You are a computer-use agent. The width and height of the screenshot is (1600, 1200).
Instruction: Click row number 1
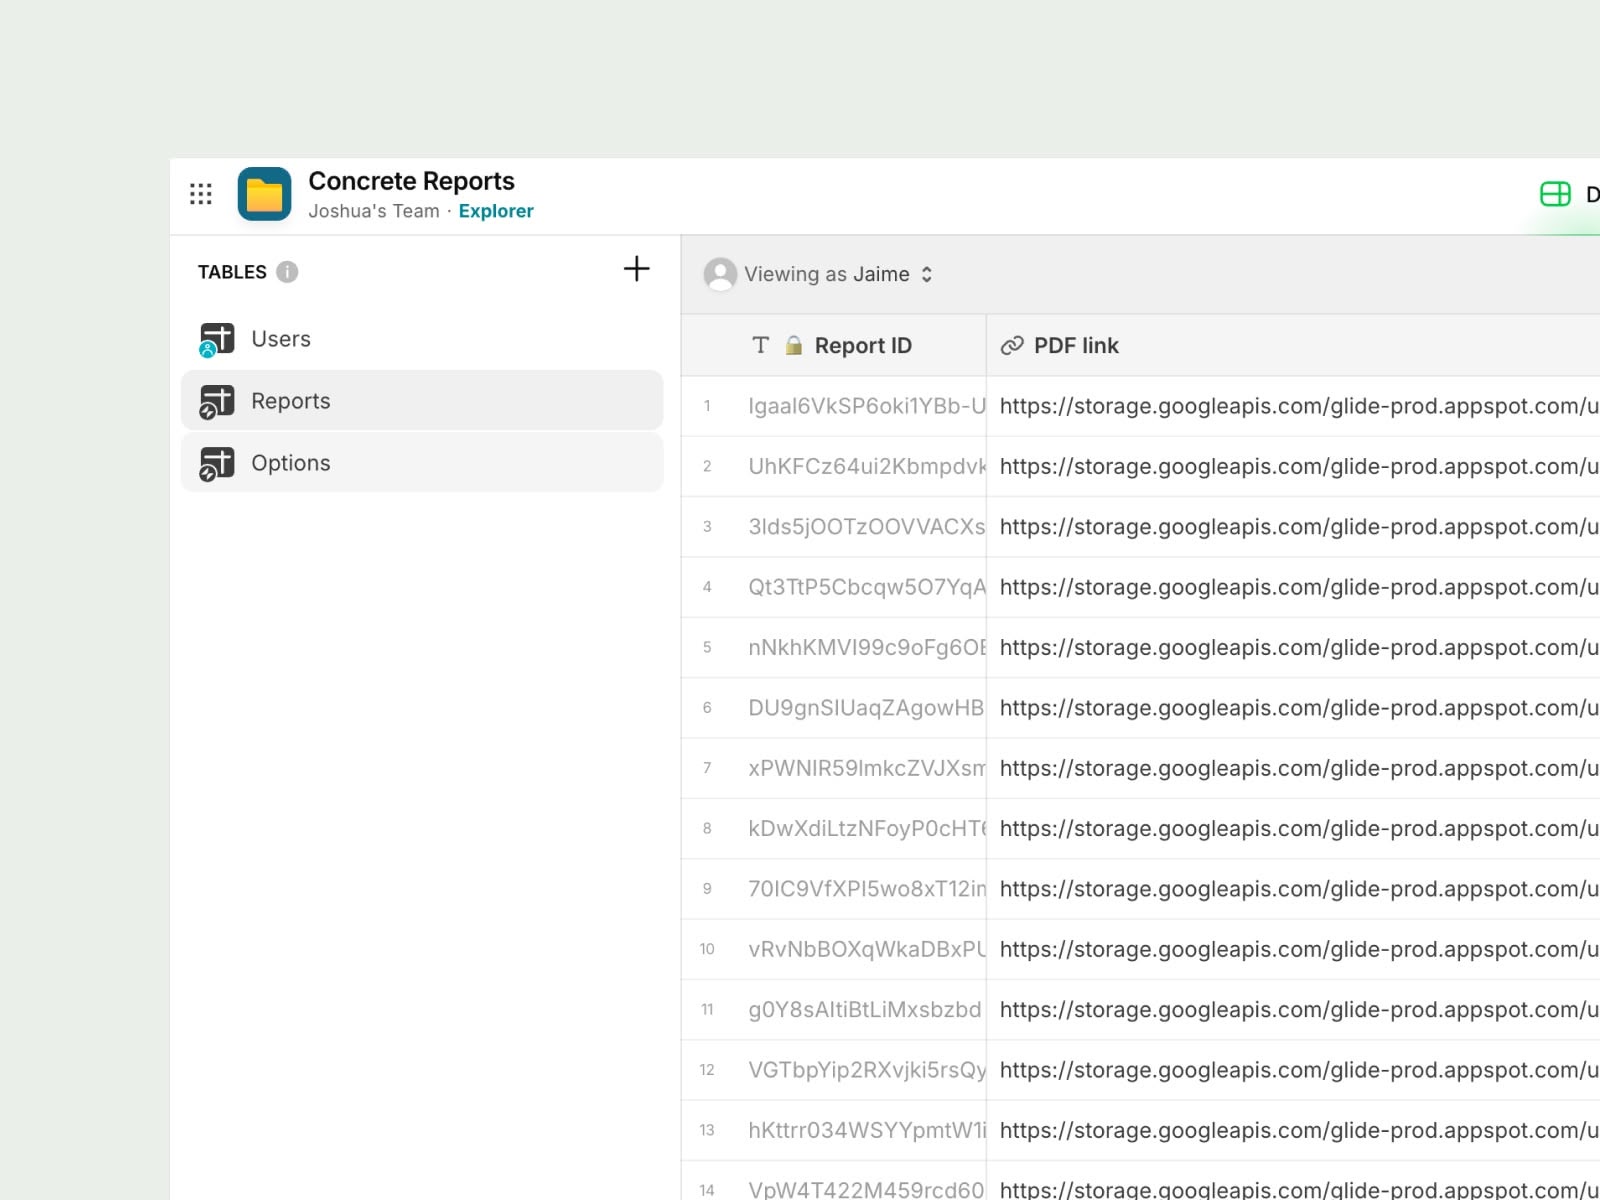coord(707,406)
